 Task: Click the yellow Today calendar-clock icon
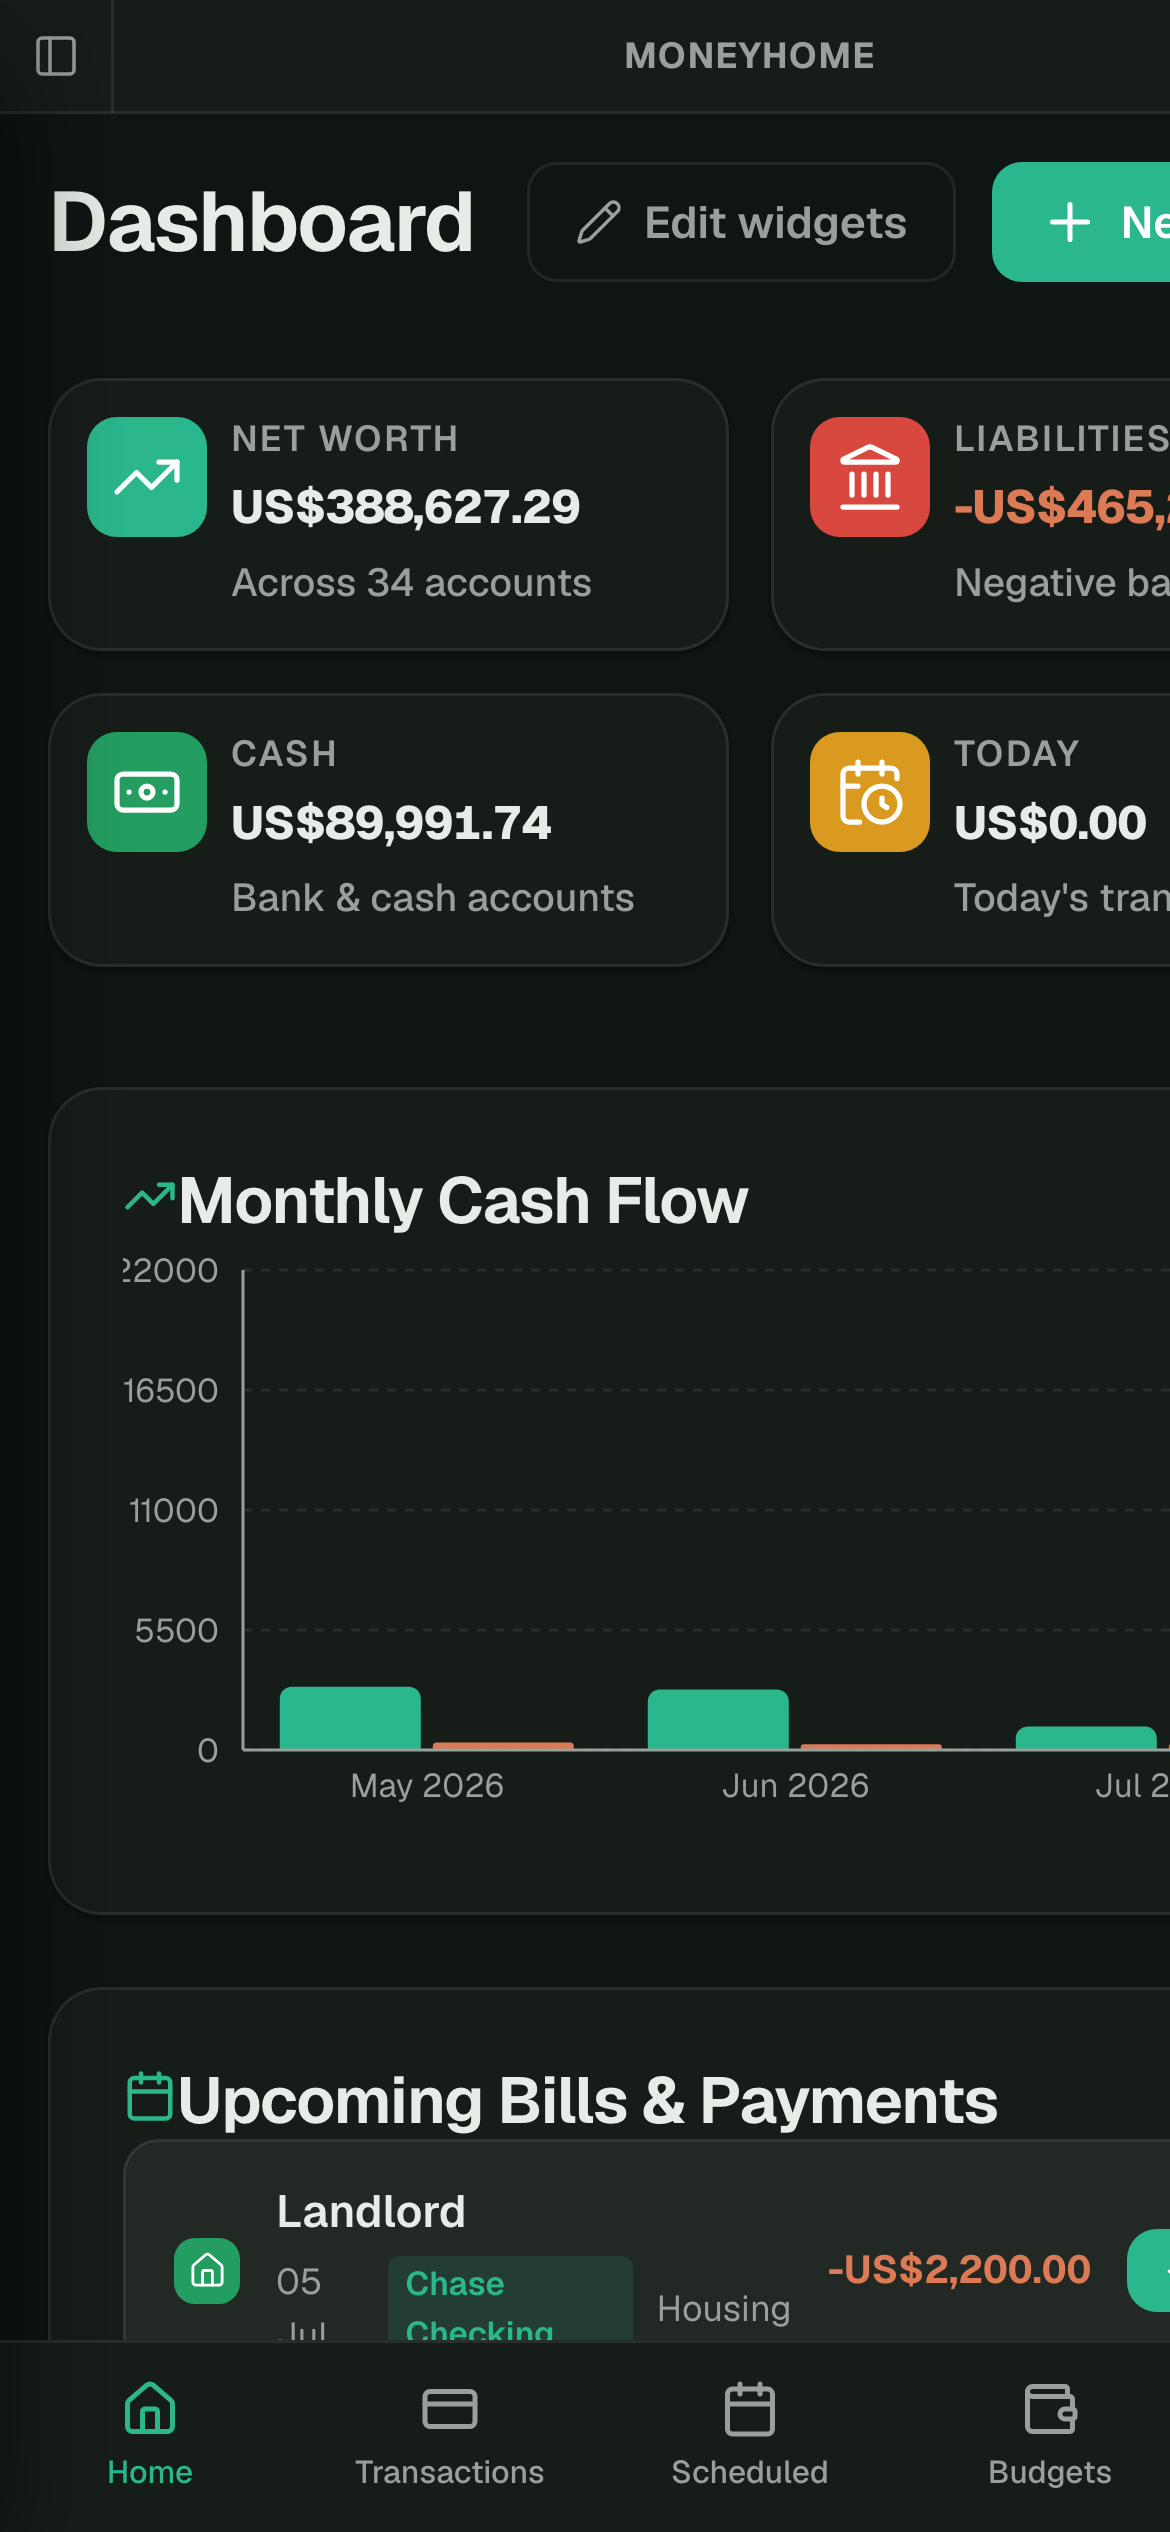pyautogui.click(x=870, y=792)
